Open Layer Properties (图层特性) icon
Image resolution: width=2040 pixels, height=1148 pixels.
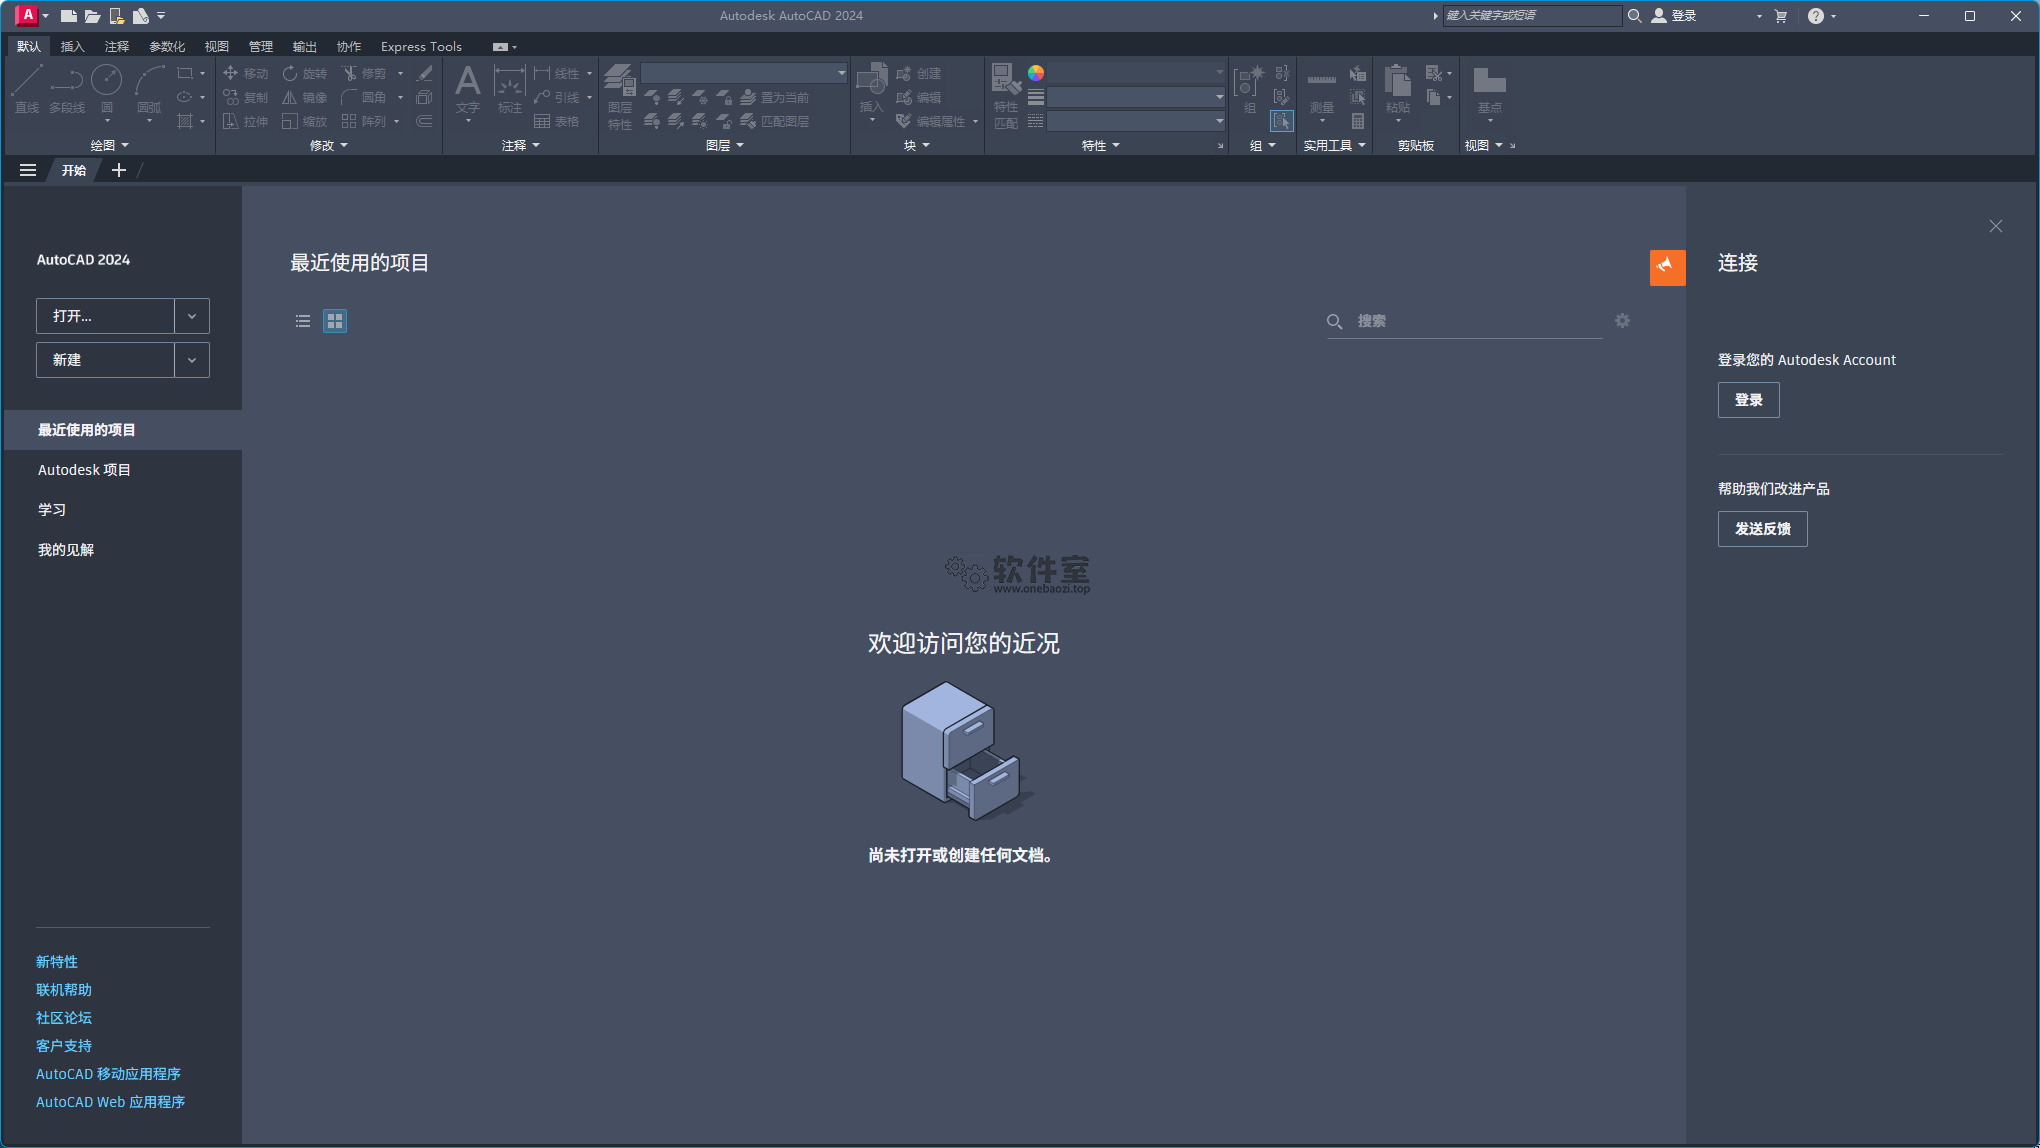coord(620,81)
